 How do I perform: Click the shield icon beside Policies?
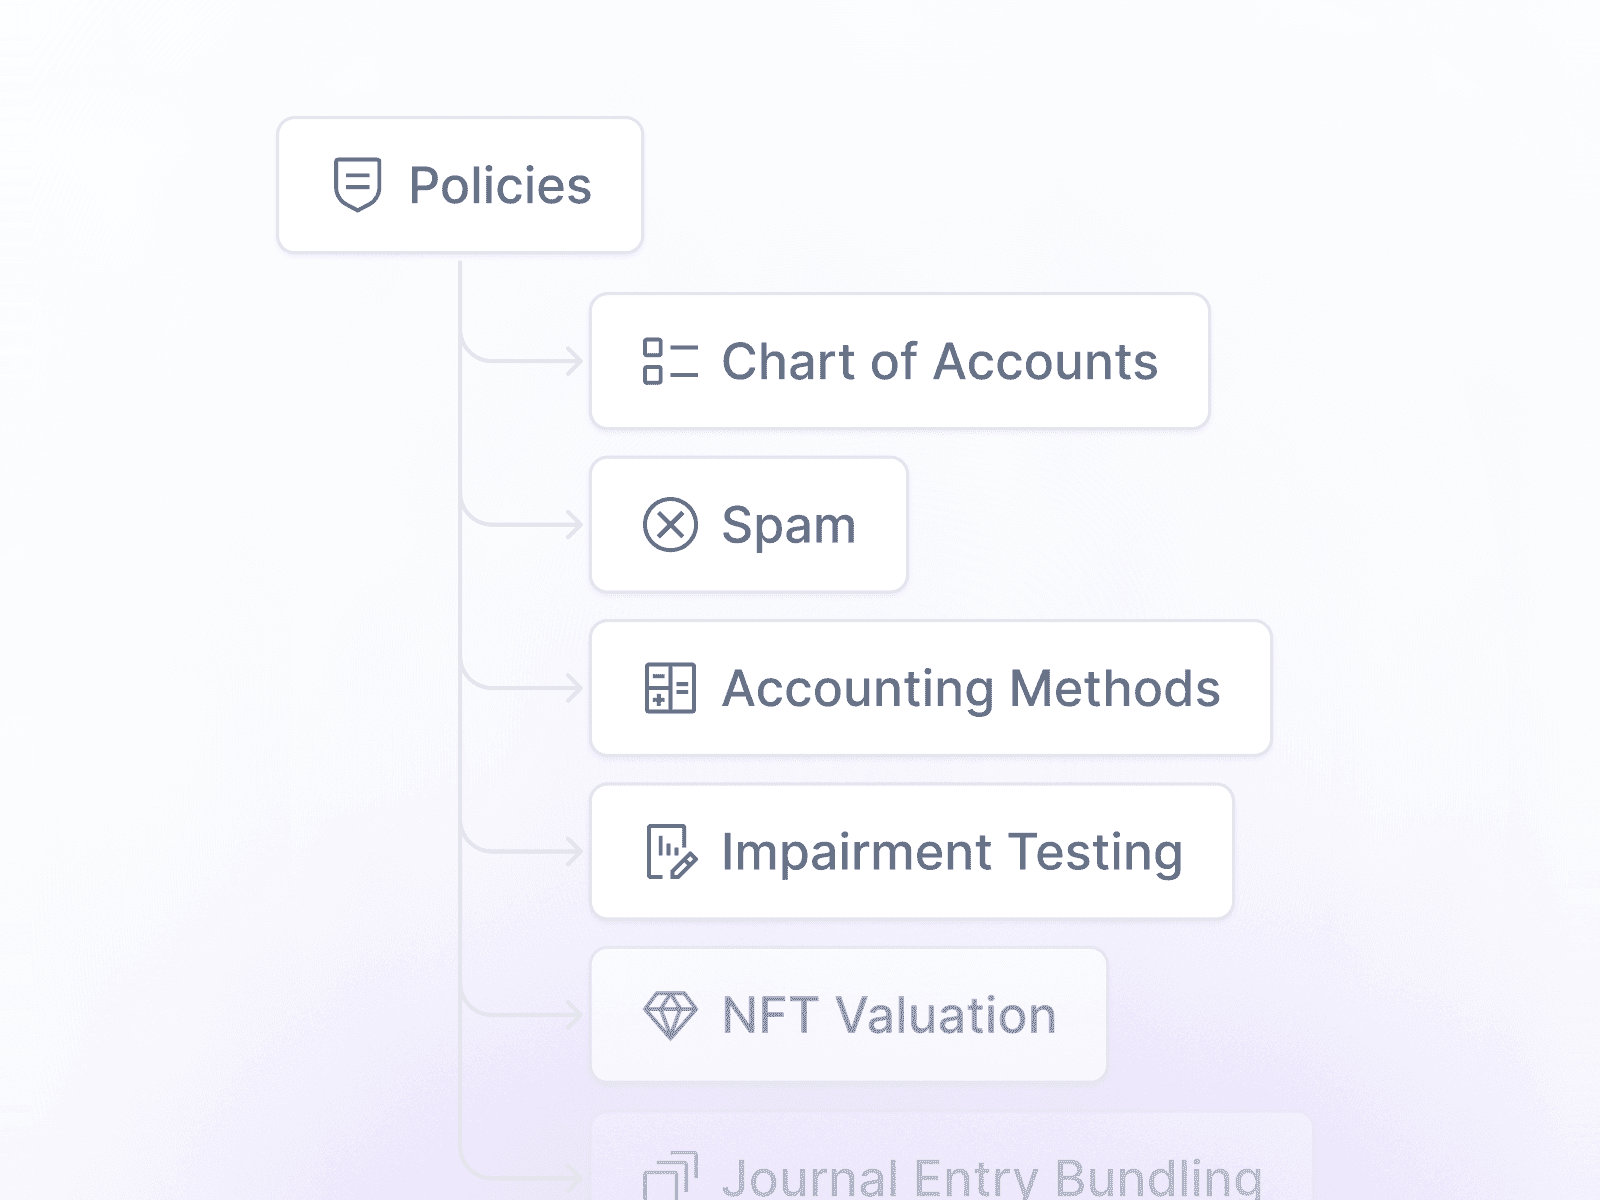coord(357,185)
